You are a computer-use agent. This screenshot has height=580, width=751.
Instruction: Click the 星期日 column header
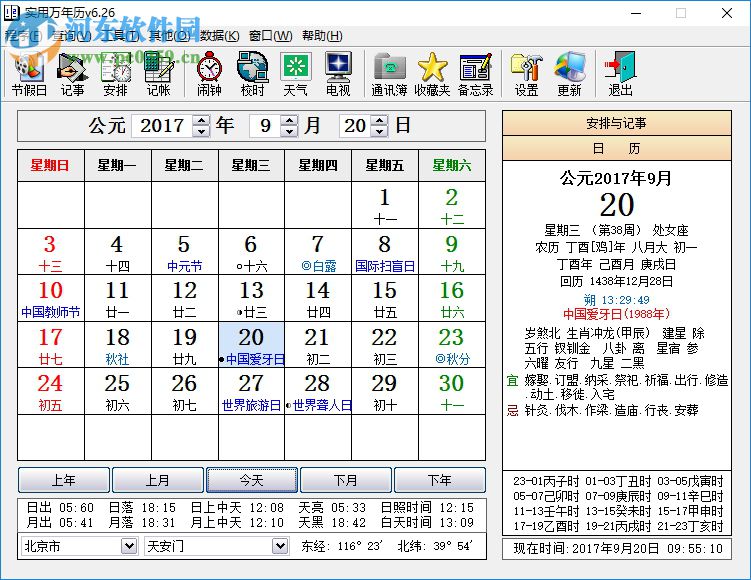(x=50, y=166)
